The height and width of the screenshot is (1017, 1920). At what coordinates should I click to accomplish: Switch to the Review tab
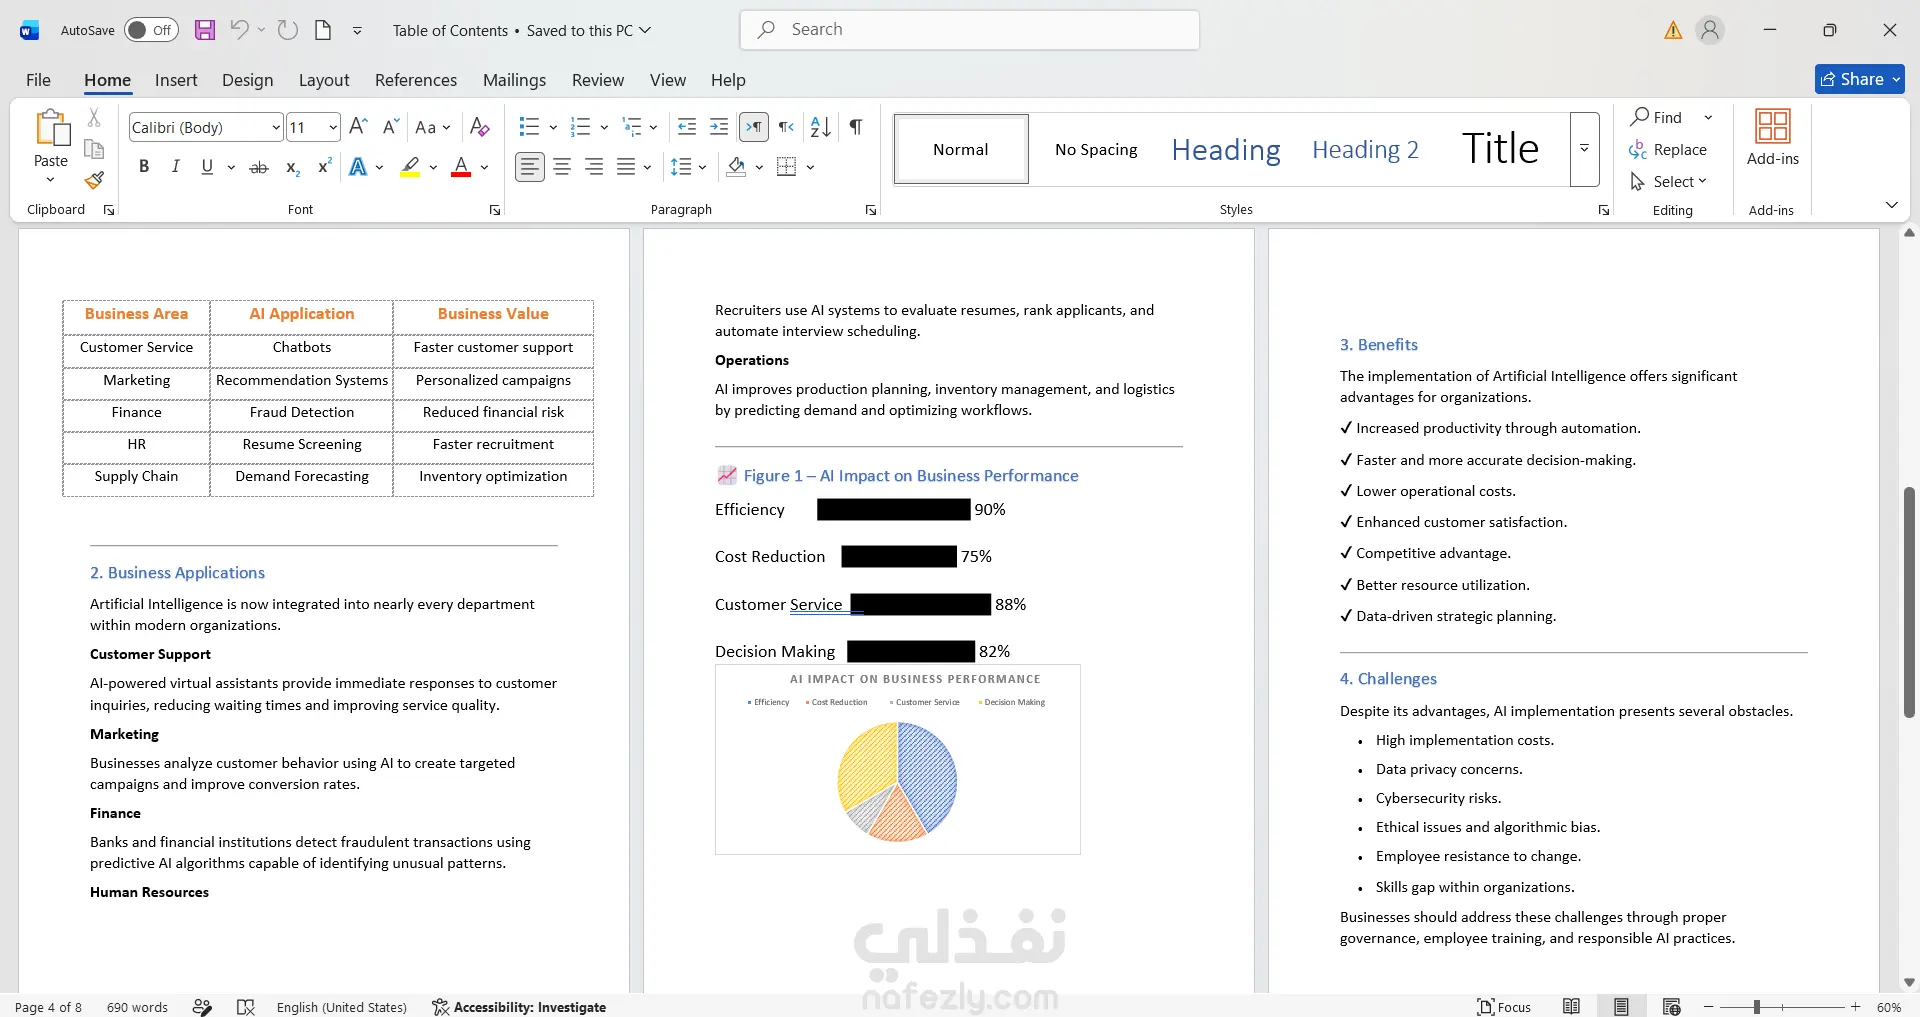coord(598,80)
